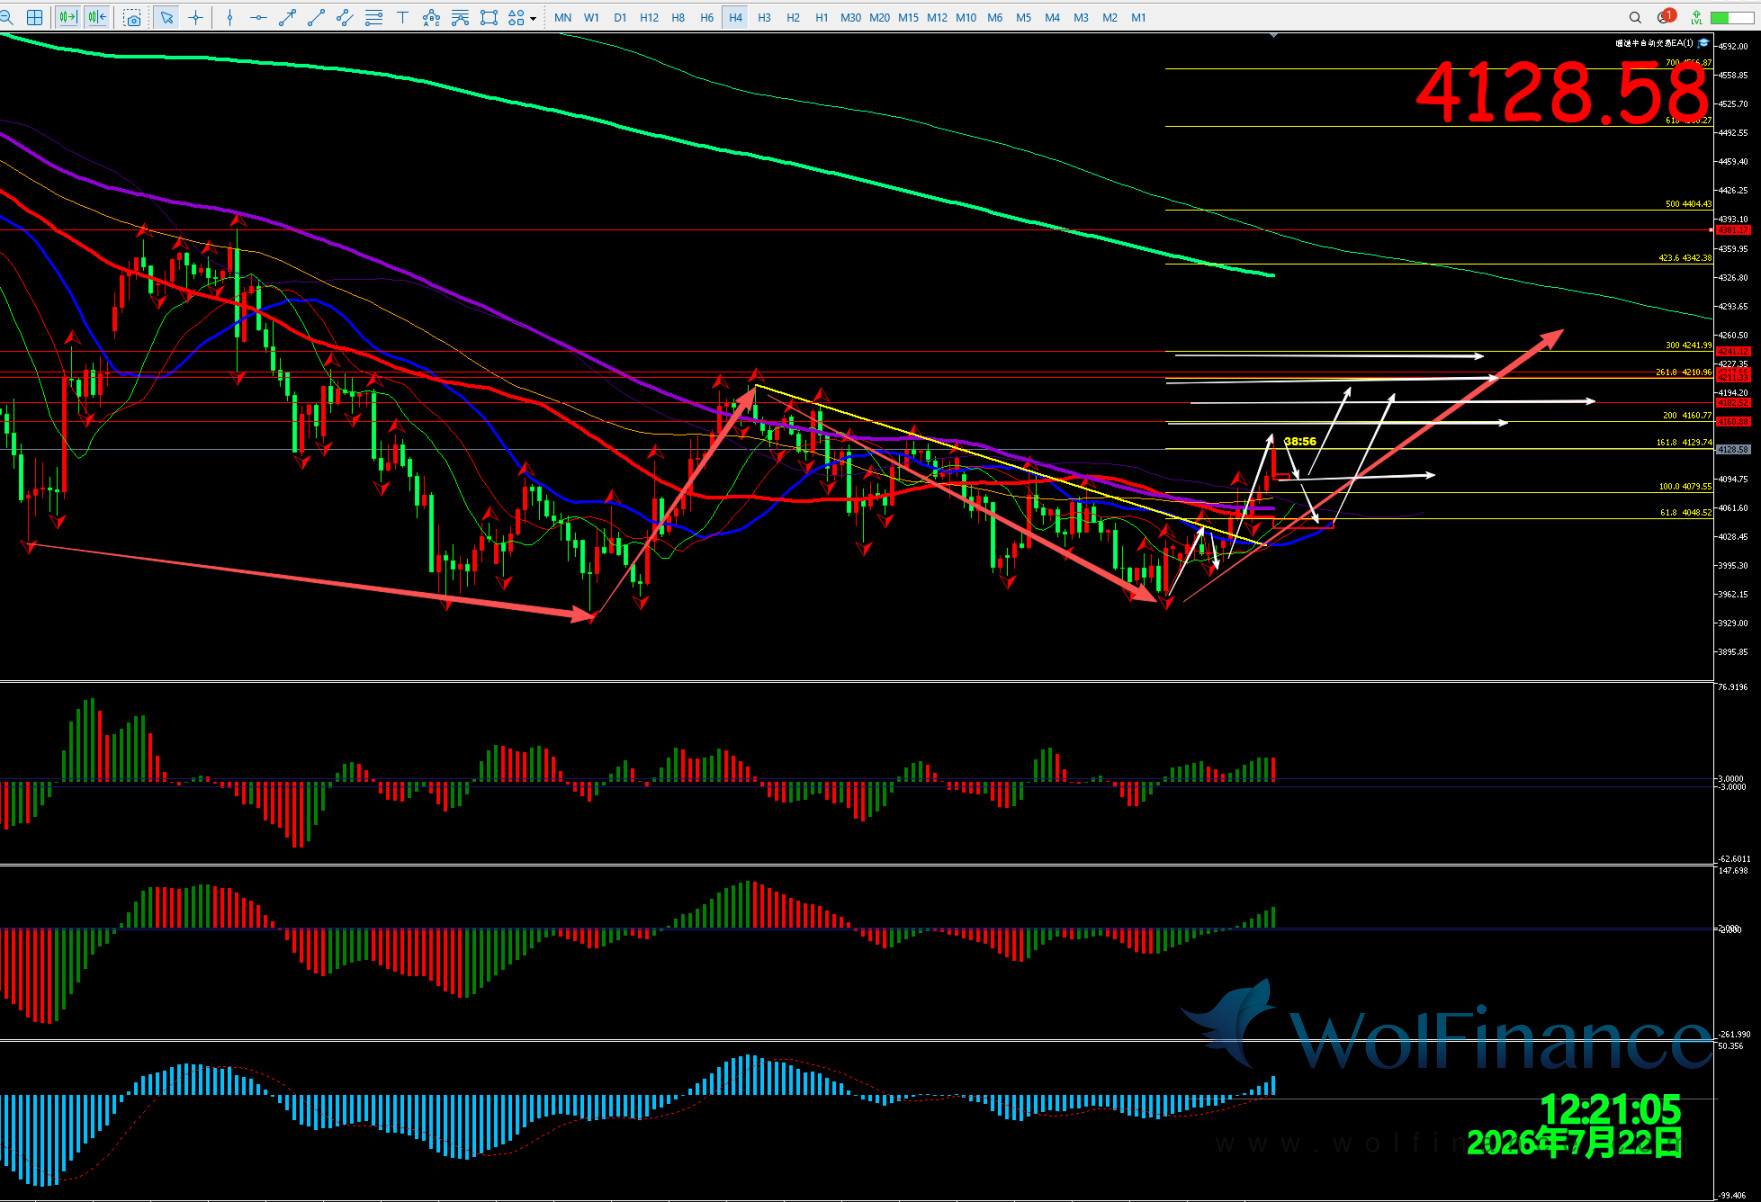Click the Fibonacci 161.8 4129.74 label
Screen dimensions: 1761x1202
coord(1684,442)
